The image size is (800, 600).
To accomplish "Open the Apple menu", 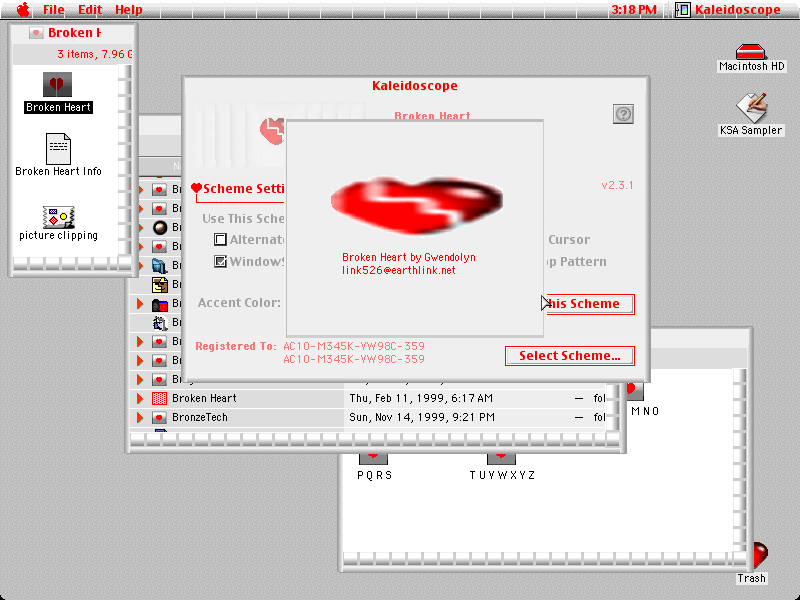I will click(23, 10).
